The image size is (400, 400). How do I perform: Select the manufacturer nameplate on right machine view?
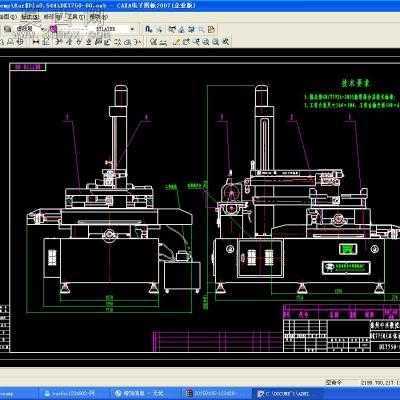[x=346, y=268]
